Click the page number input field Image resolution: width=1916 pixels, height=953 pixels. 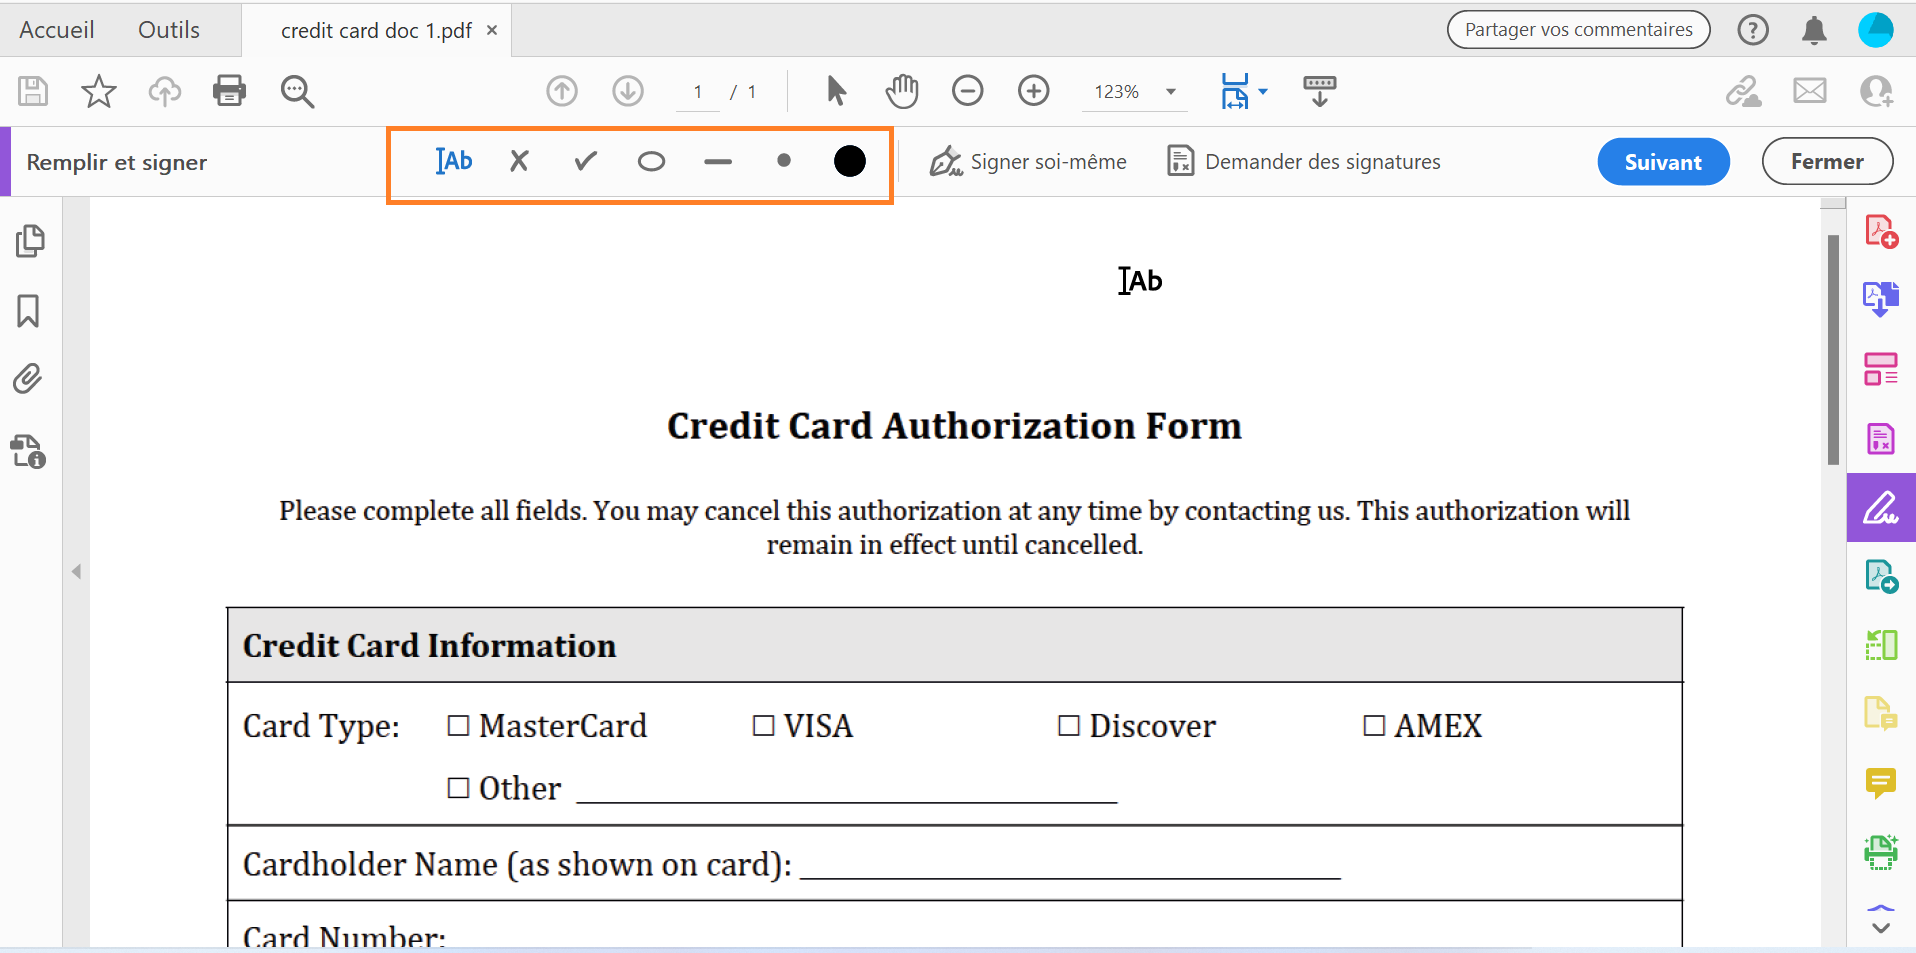coord(697,92)
